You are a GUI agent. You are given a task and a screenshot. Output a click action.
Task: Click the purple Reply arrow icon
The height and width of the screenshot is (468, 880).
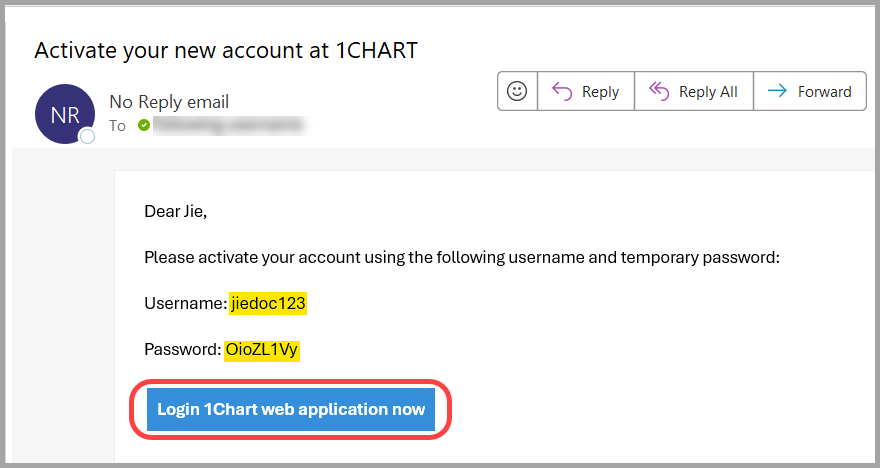tap(562, 91)
